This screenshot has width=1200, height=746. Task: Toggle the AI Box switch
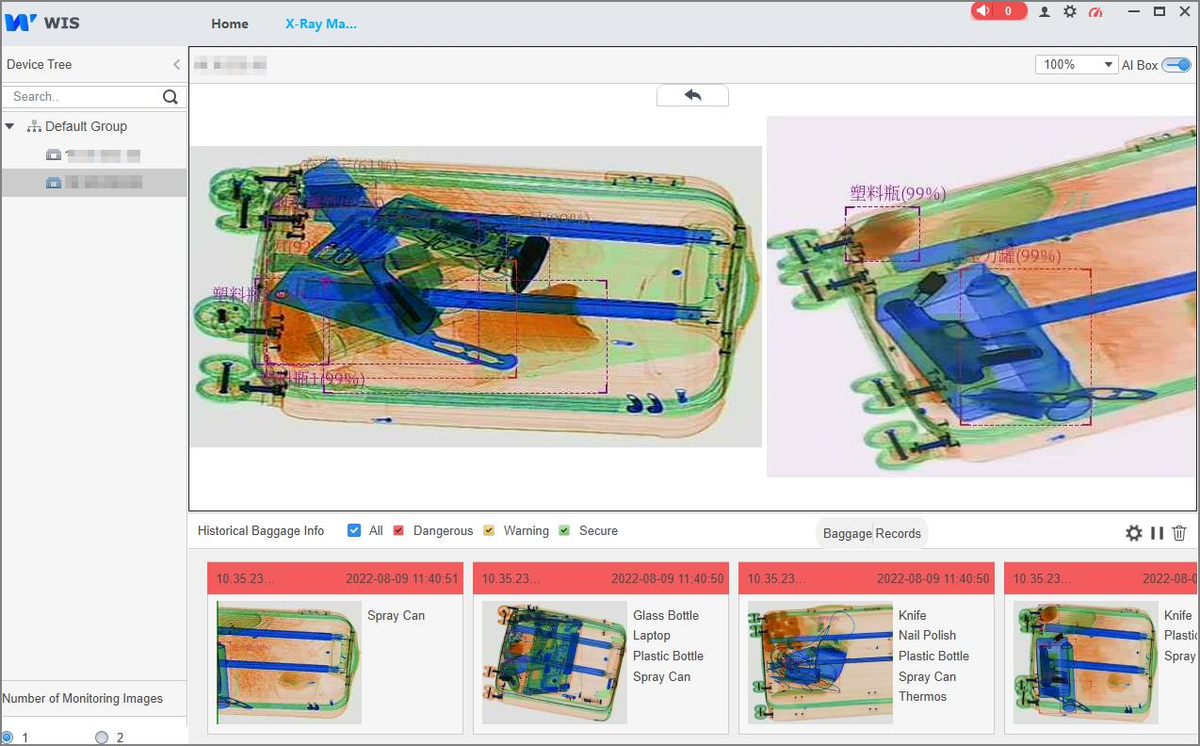coord(1176,65)
